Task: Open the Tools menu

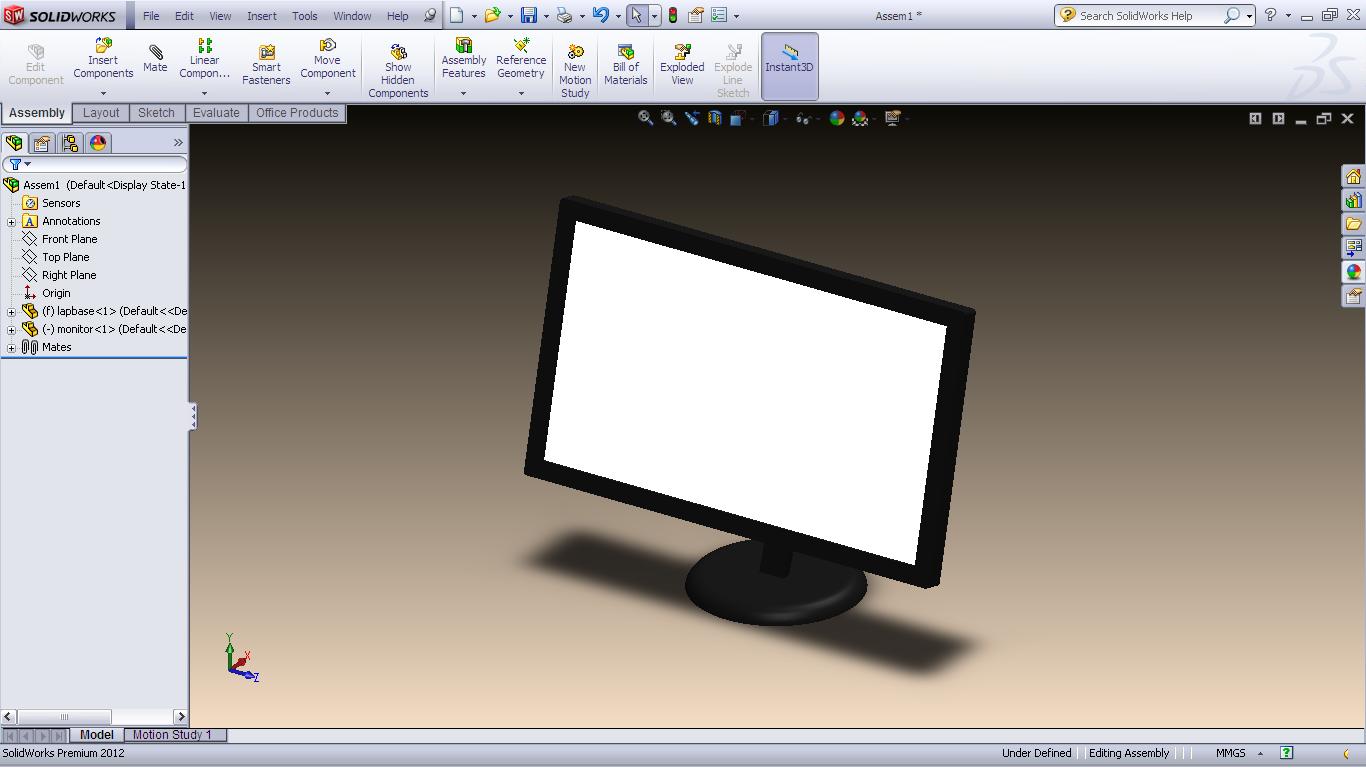Action: tap(305, 16)
